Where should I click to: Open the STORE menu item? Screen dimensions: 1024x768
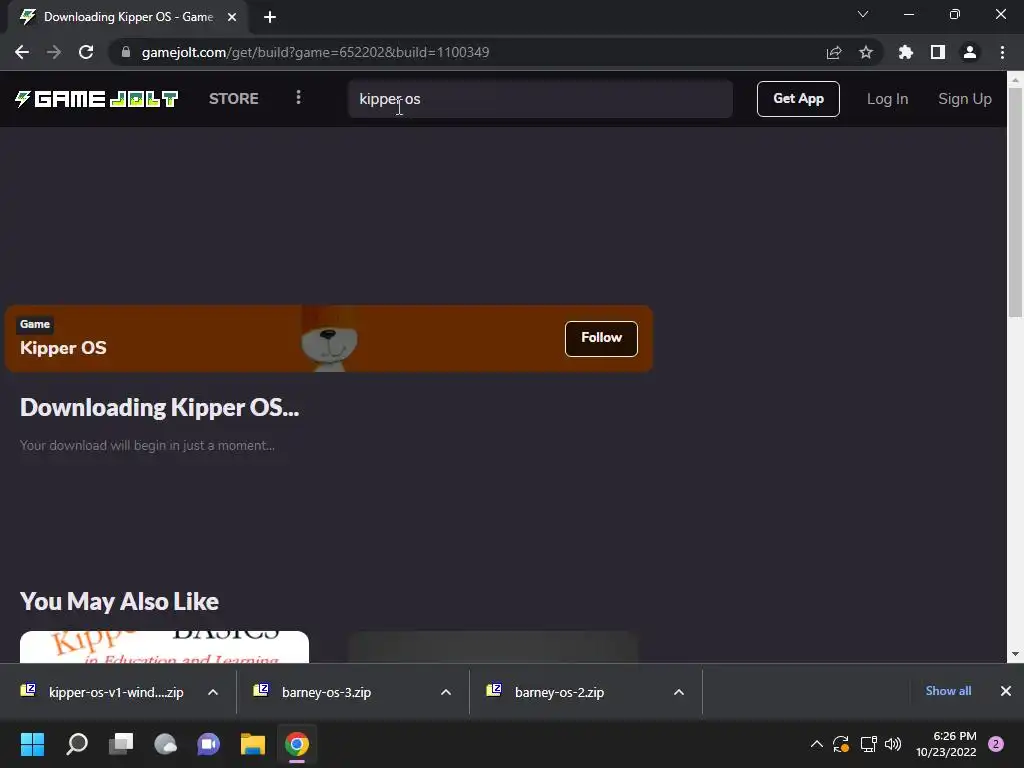click(x=234, y=99)
